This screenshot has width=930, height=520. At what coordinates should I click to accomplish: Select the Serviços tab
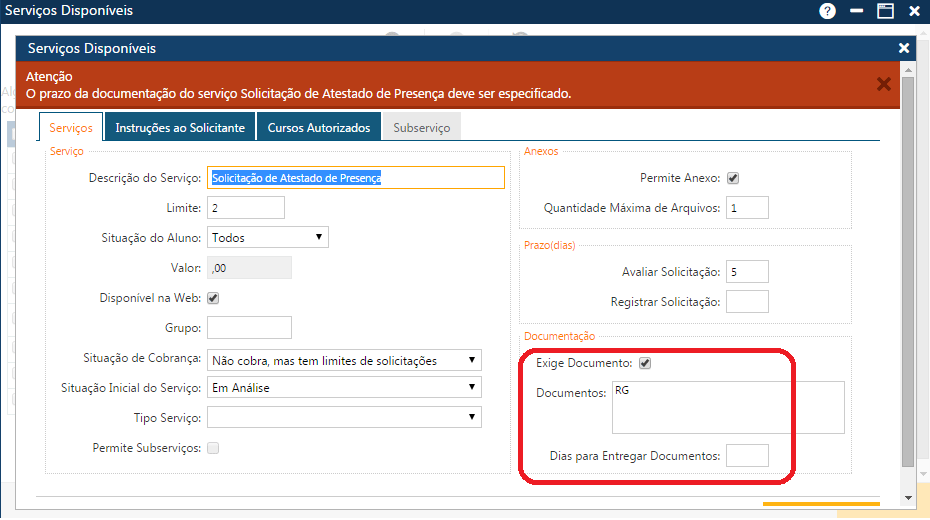[71, 128]
